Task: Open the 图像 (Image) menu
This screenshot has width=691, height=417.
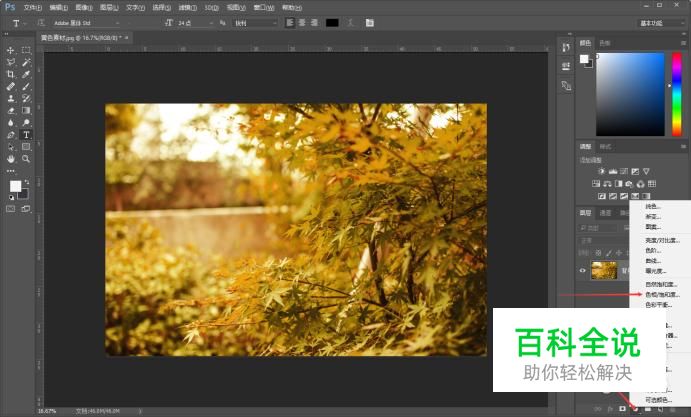Action: coord(84,7)
